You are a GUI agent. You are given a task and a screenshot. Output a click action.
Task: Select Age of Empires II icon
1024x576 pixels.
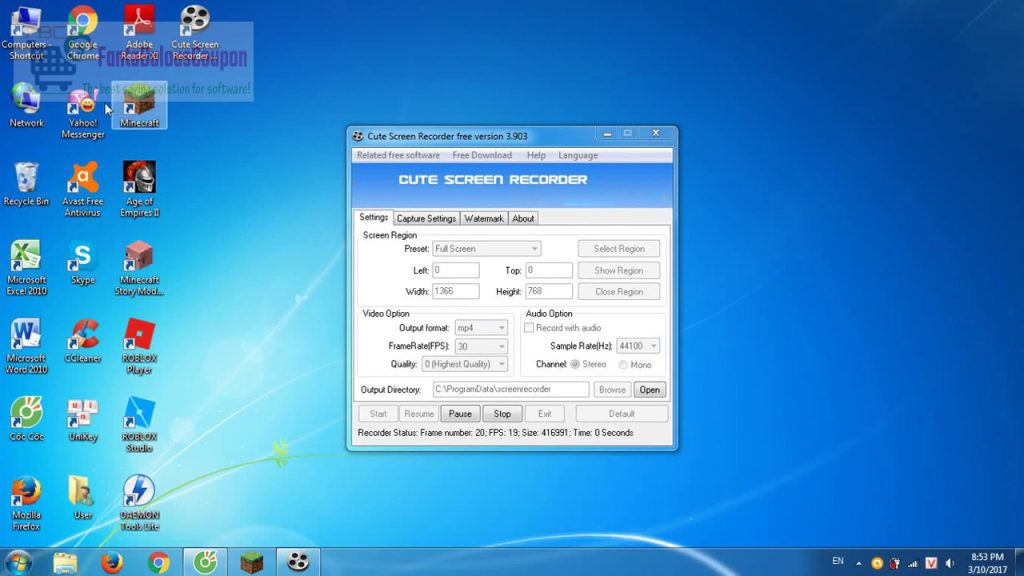139,189
